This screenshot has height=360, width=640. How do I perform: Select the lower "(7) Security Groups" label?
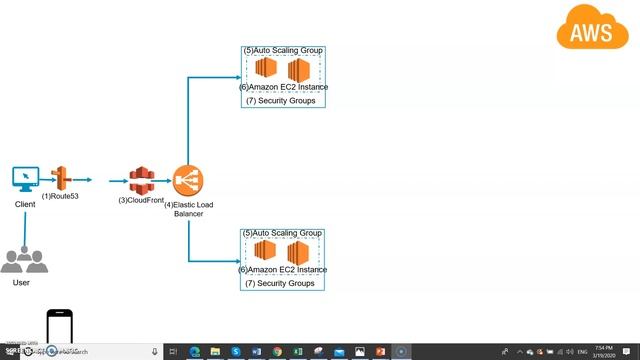[280, 283]
